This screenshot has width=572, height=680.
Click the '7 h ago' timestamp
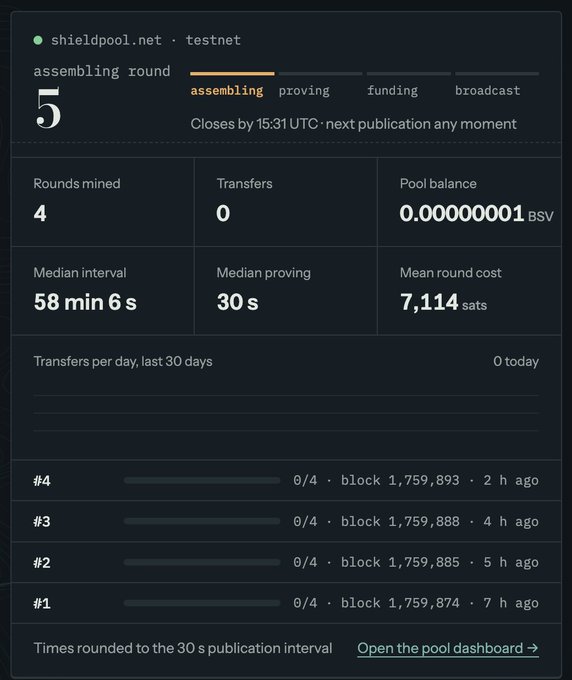[x=511, y=603]
